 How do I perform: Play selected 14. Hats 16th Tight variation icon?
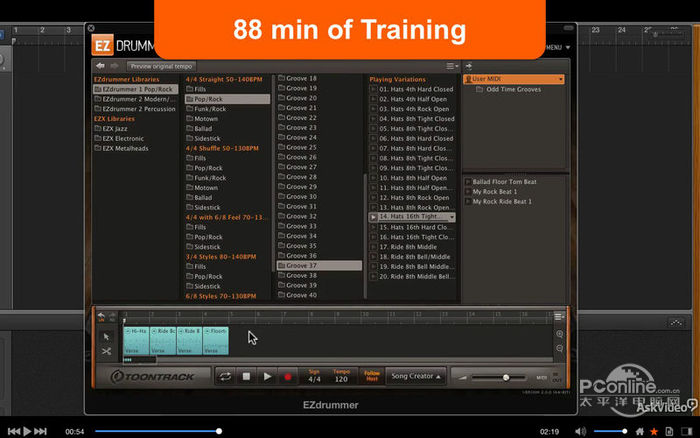(x=373, y=217)
